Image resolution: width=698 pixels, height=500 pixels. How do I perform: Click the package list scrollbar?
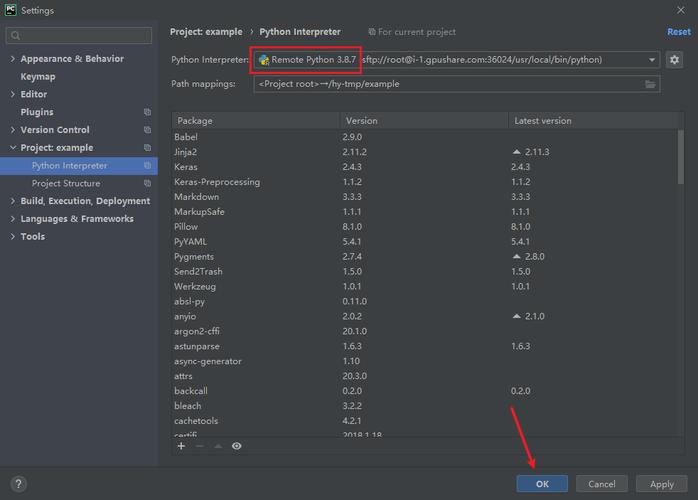pyautogui.click(x=680, y=157)
